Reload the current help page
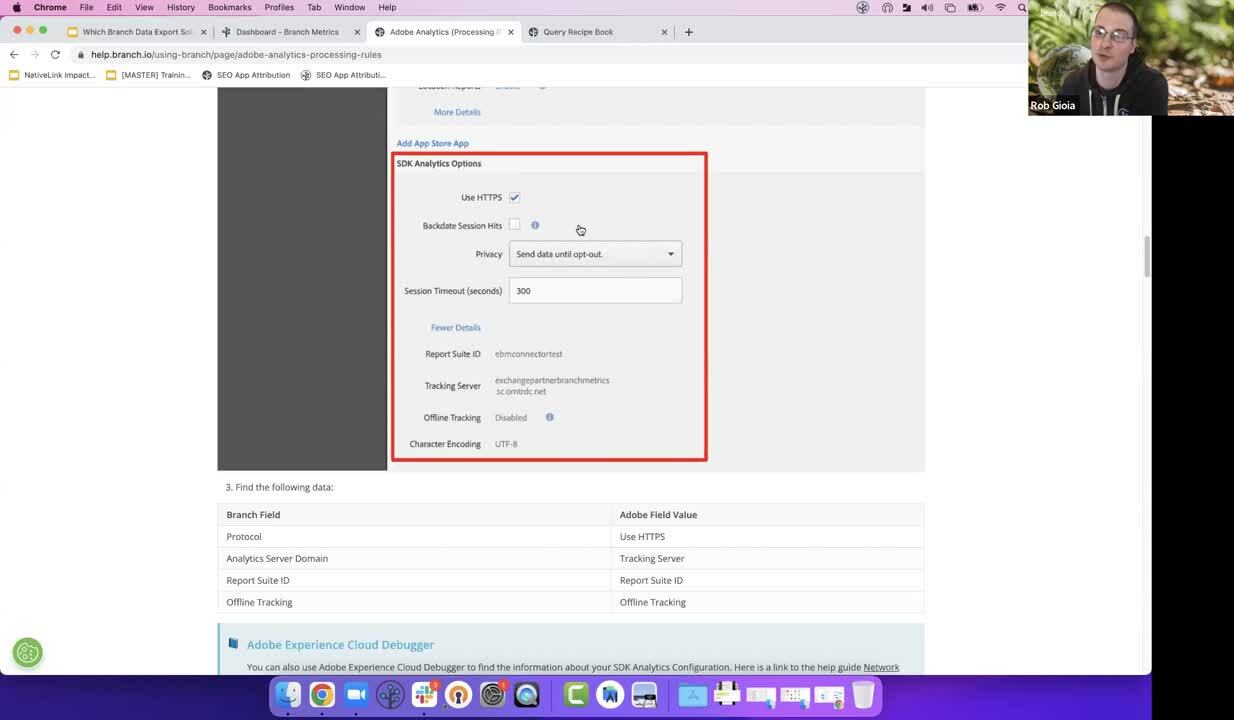The width and height of the screenshot is (1234, 720). 55,54
